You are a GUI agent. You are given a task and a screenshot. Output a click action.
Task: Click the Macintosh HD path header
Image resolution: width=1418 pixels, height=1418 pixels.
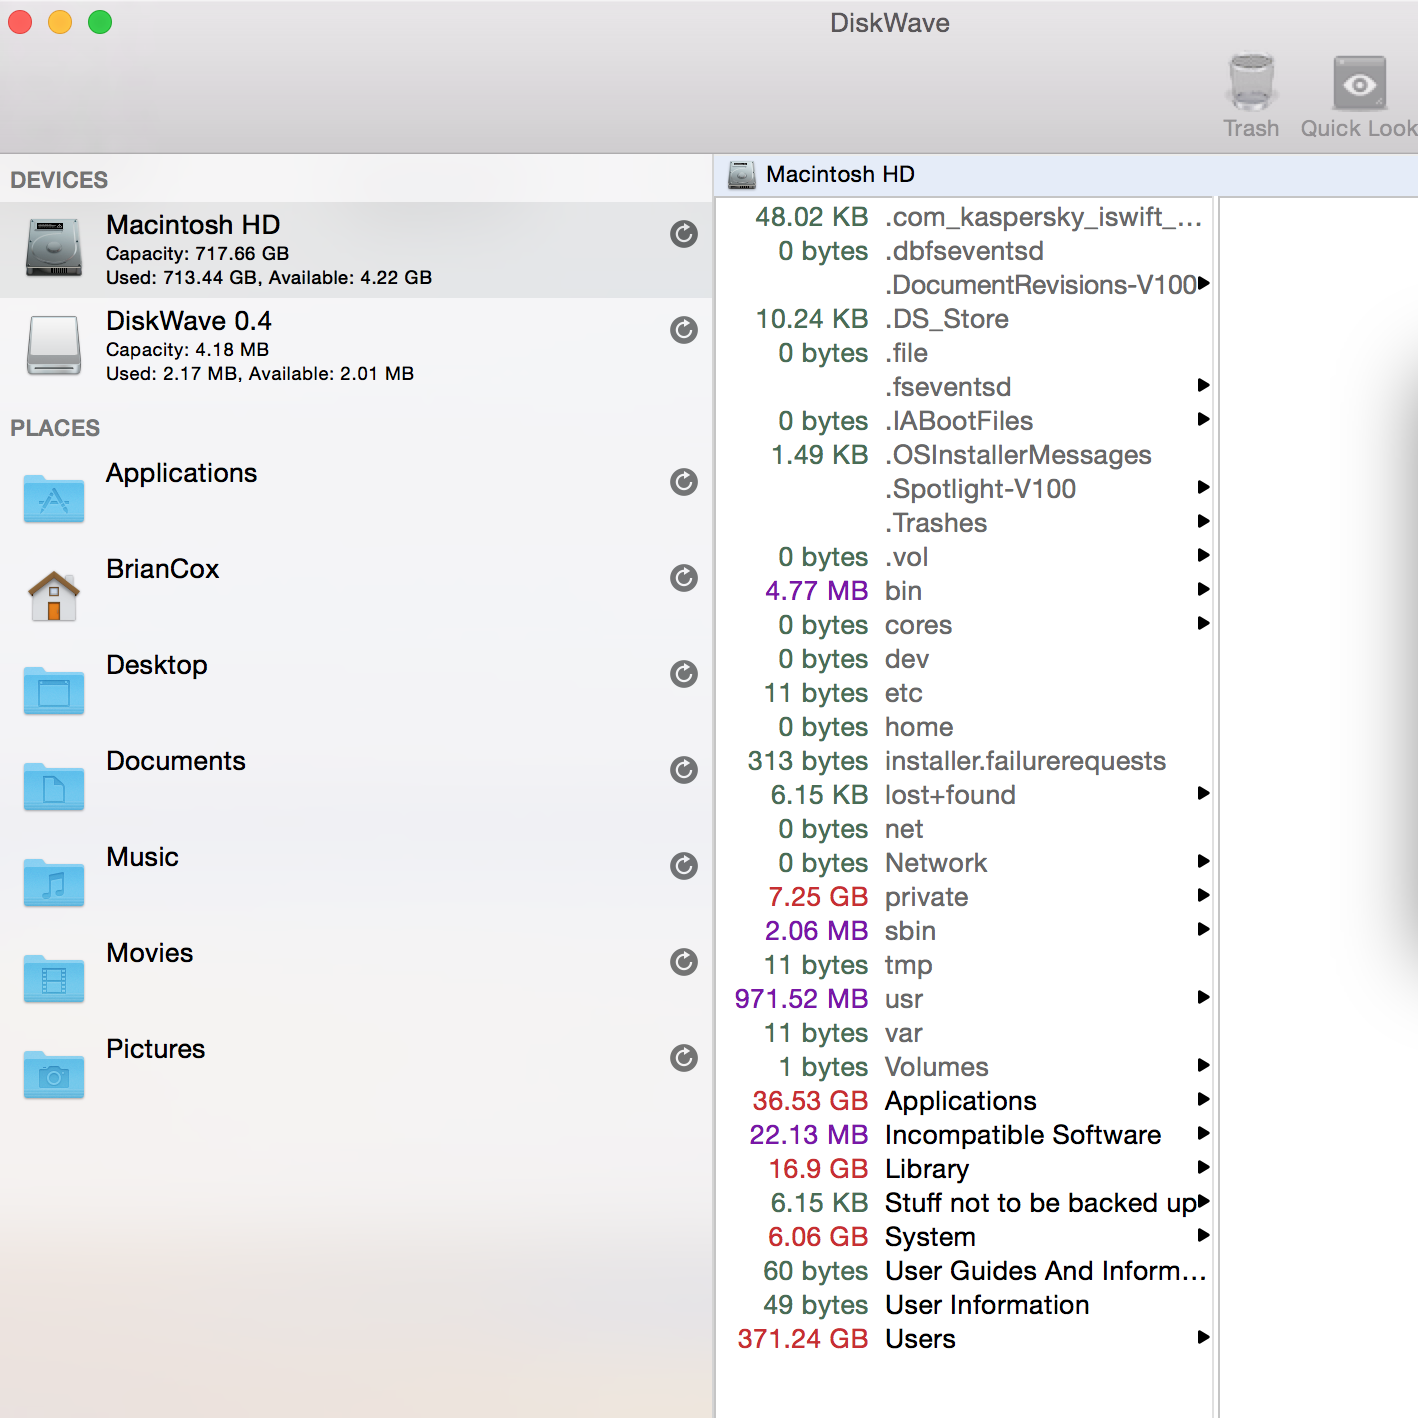pos(840,175)
